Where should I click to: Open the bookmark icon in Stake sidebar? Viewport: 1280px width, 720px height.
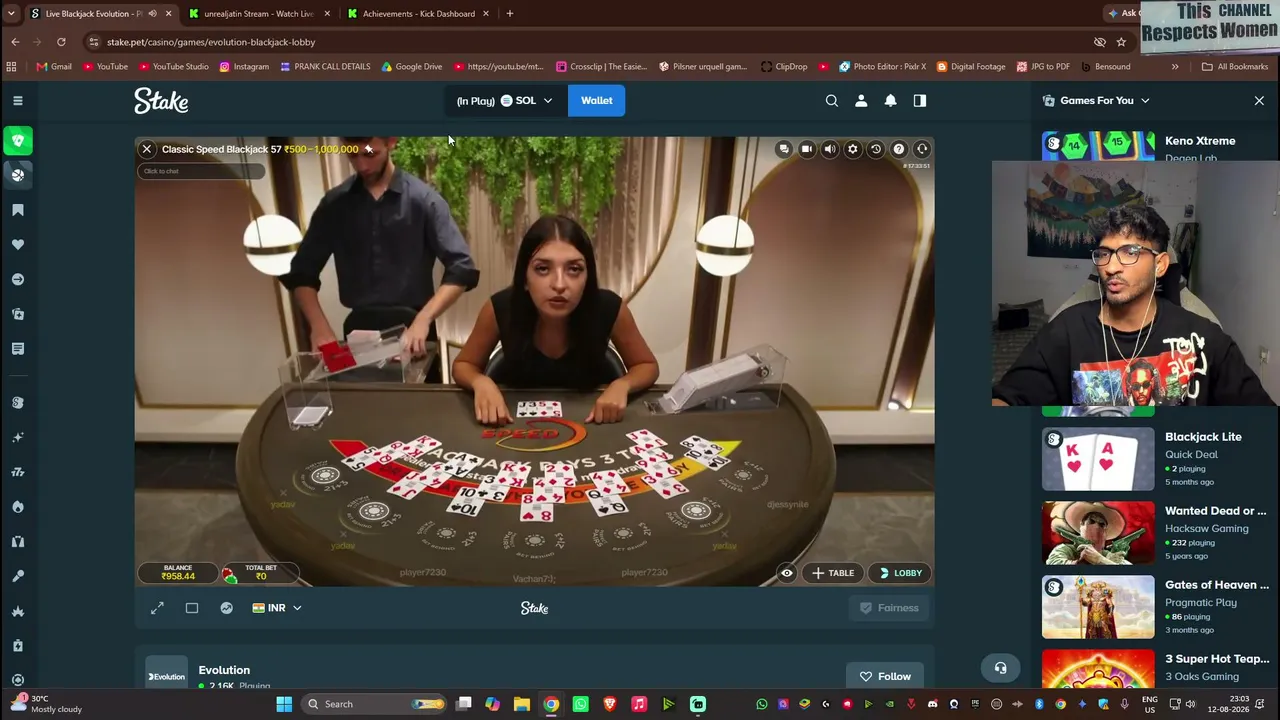click(x=18, y=210)
